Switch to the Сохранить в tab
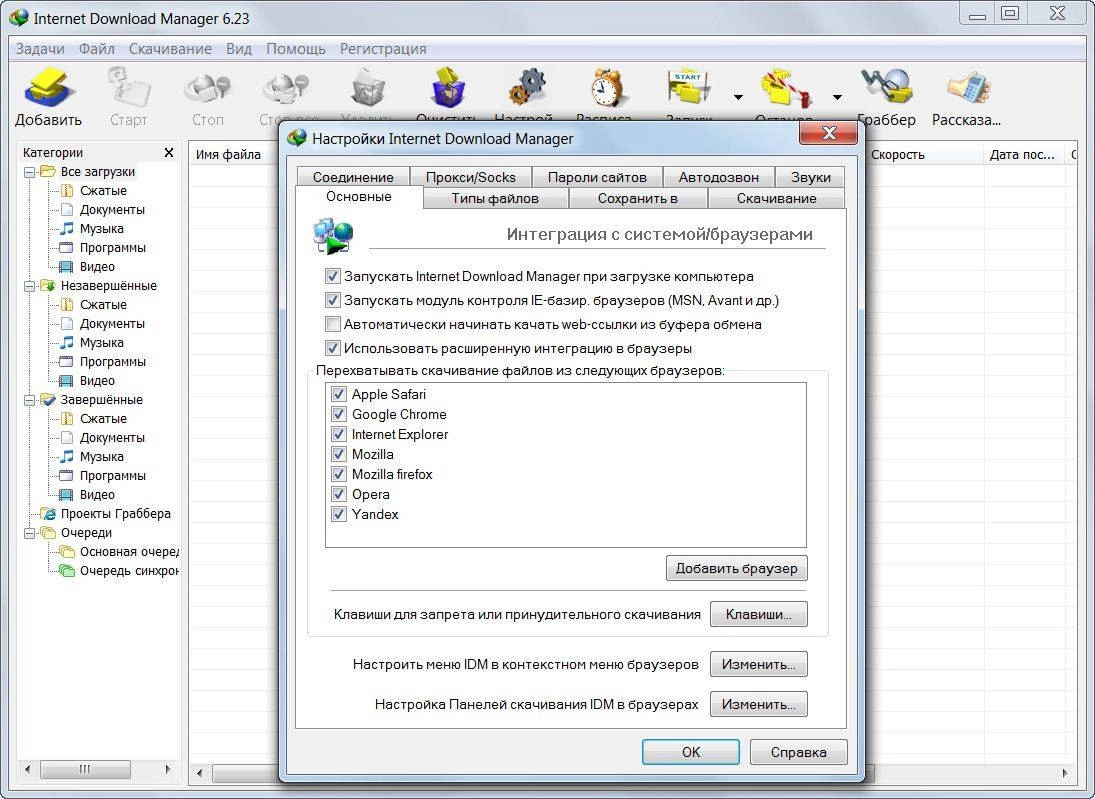This screenshot has height=799, width=1095. coord(638,198)
